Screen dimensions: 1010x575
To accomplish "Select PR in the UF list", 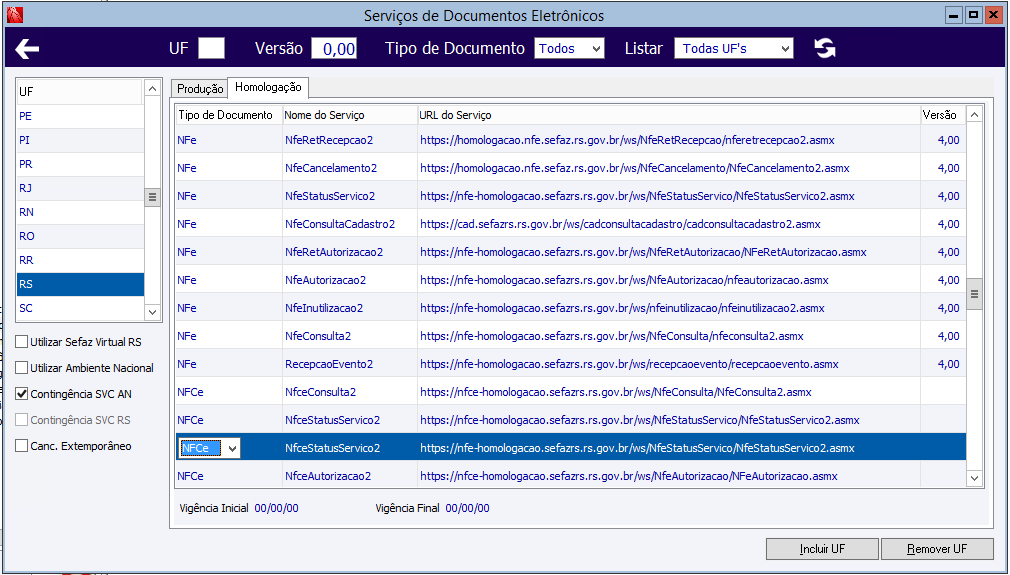I will coord(80,164).
